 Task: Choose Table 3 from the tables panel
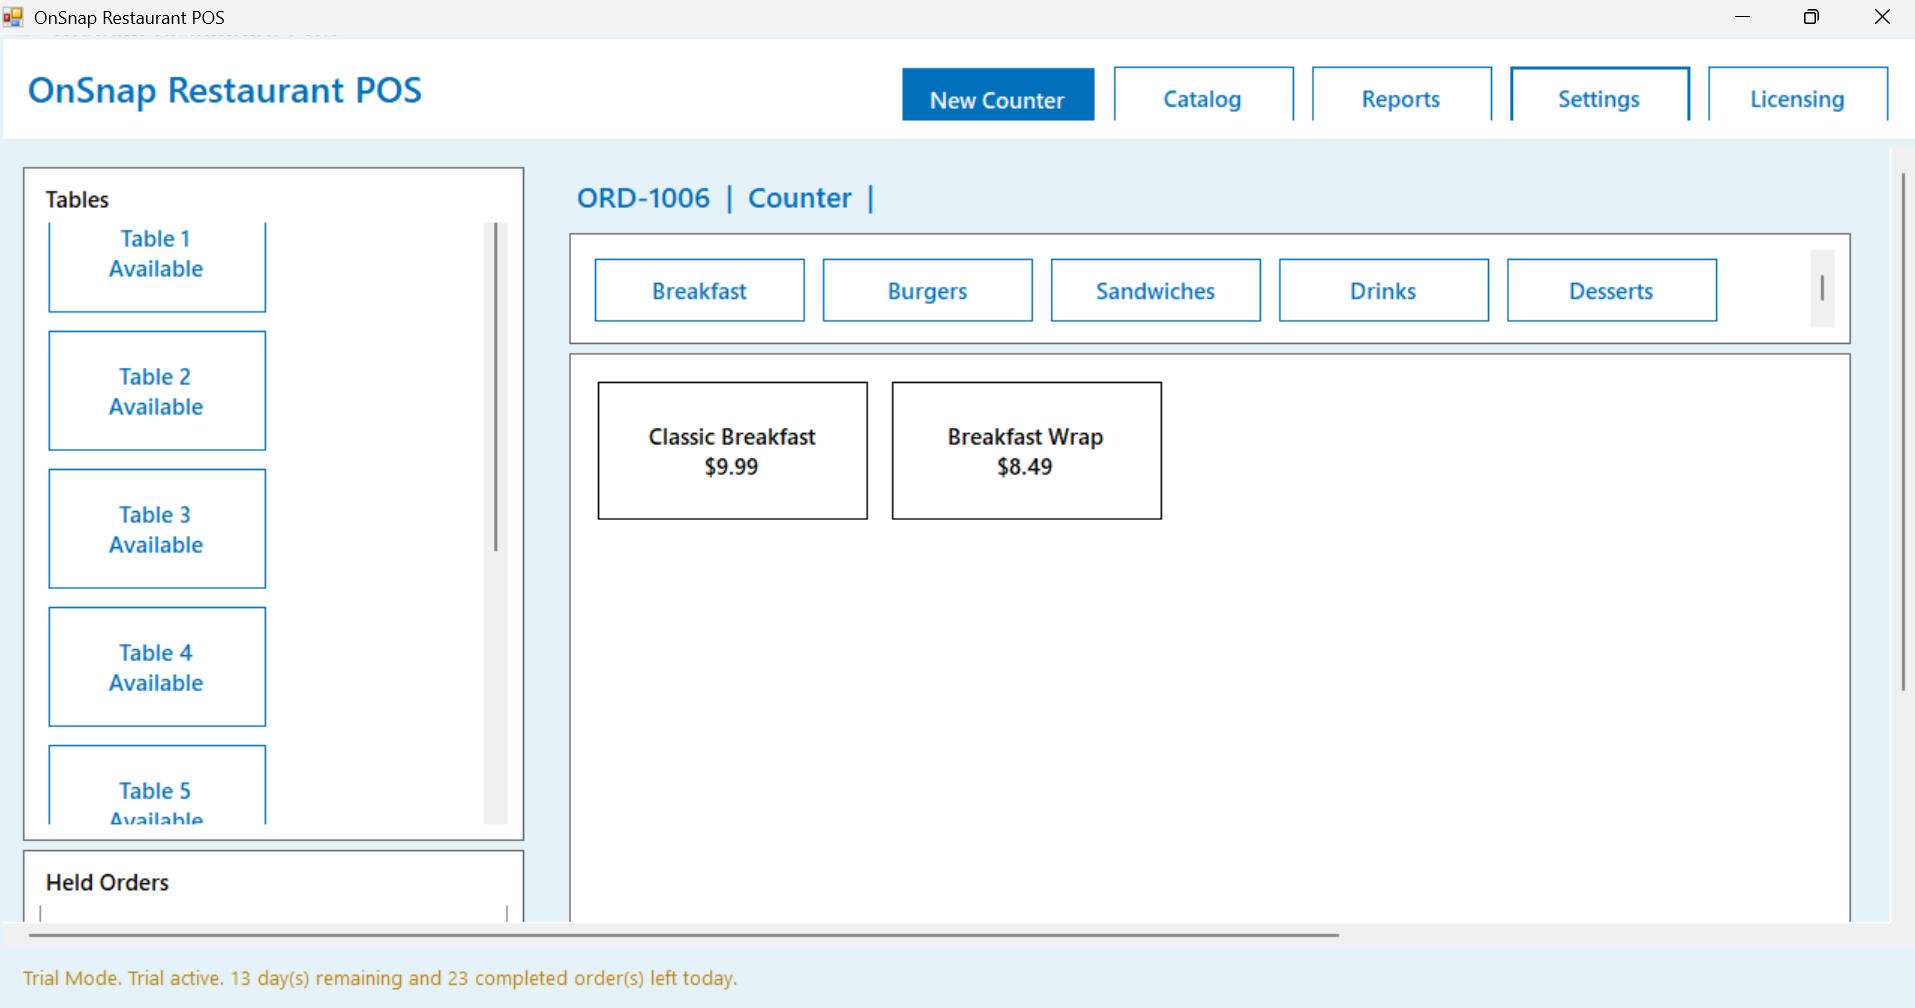pyautogui.click(x=157, y=529)
